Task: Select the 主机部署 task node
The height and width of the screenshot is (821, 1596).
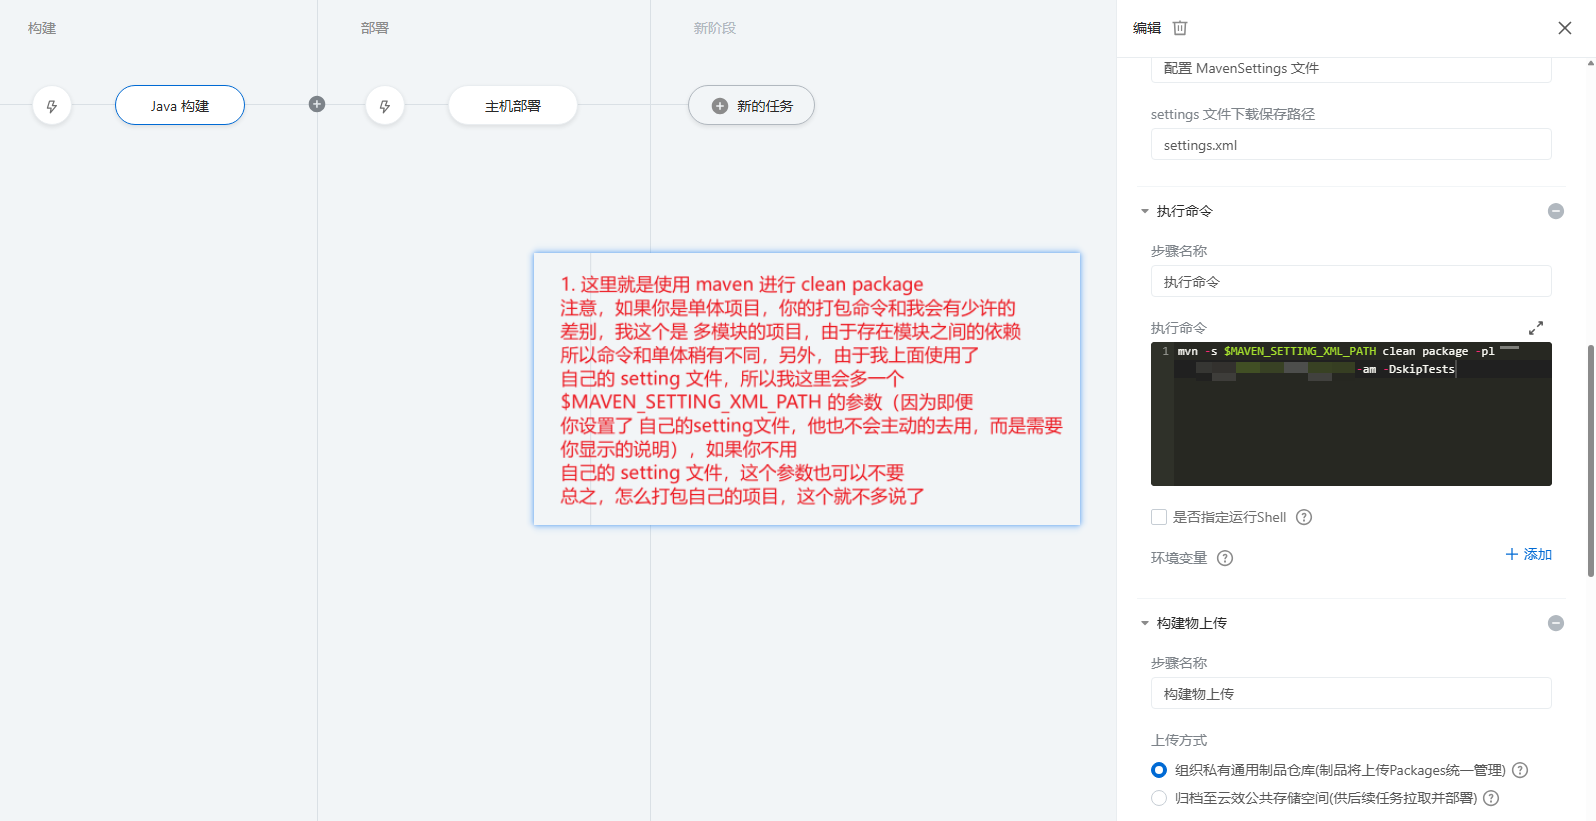Action: pos(513,105)
